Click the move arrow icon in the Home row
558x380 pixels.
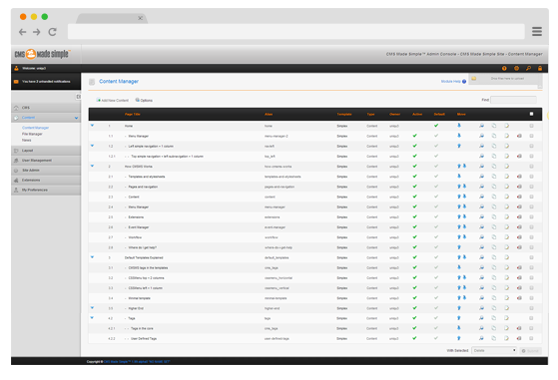point(459,126)
